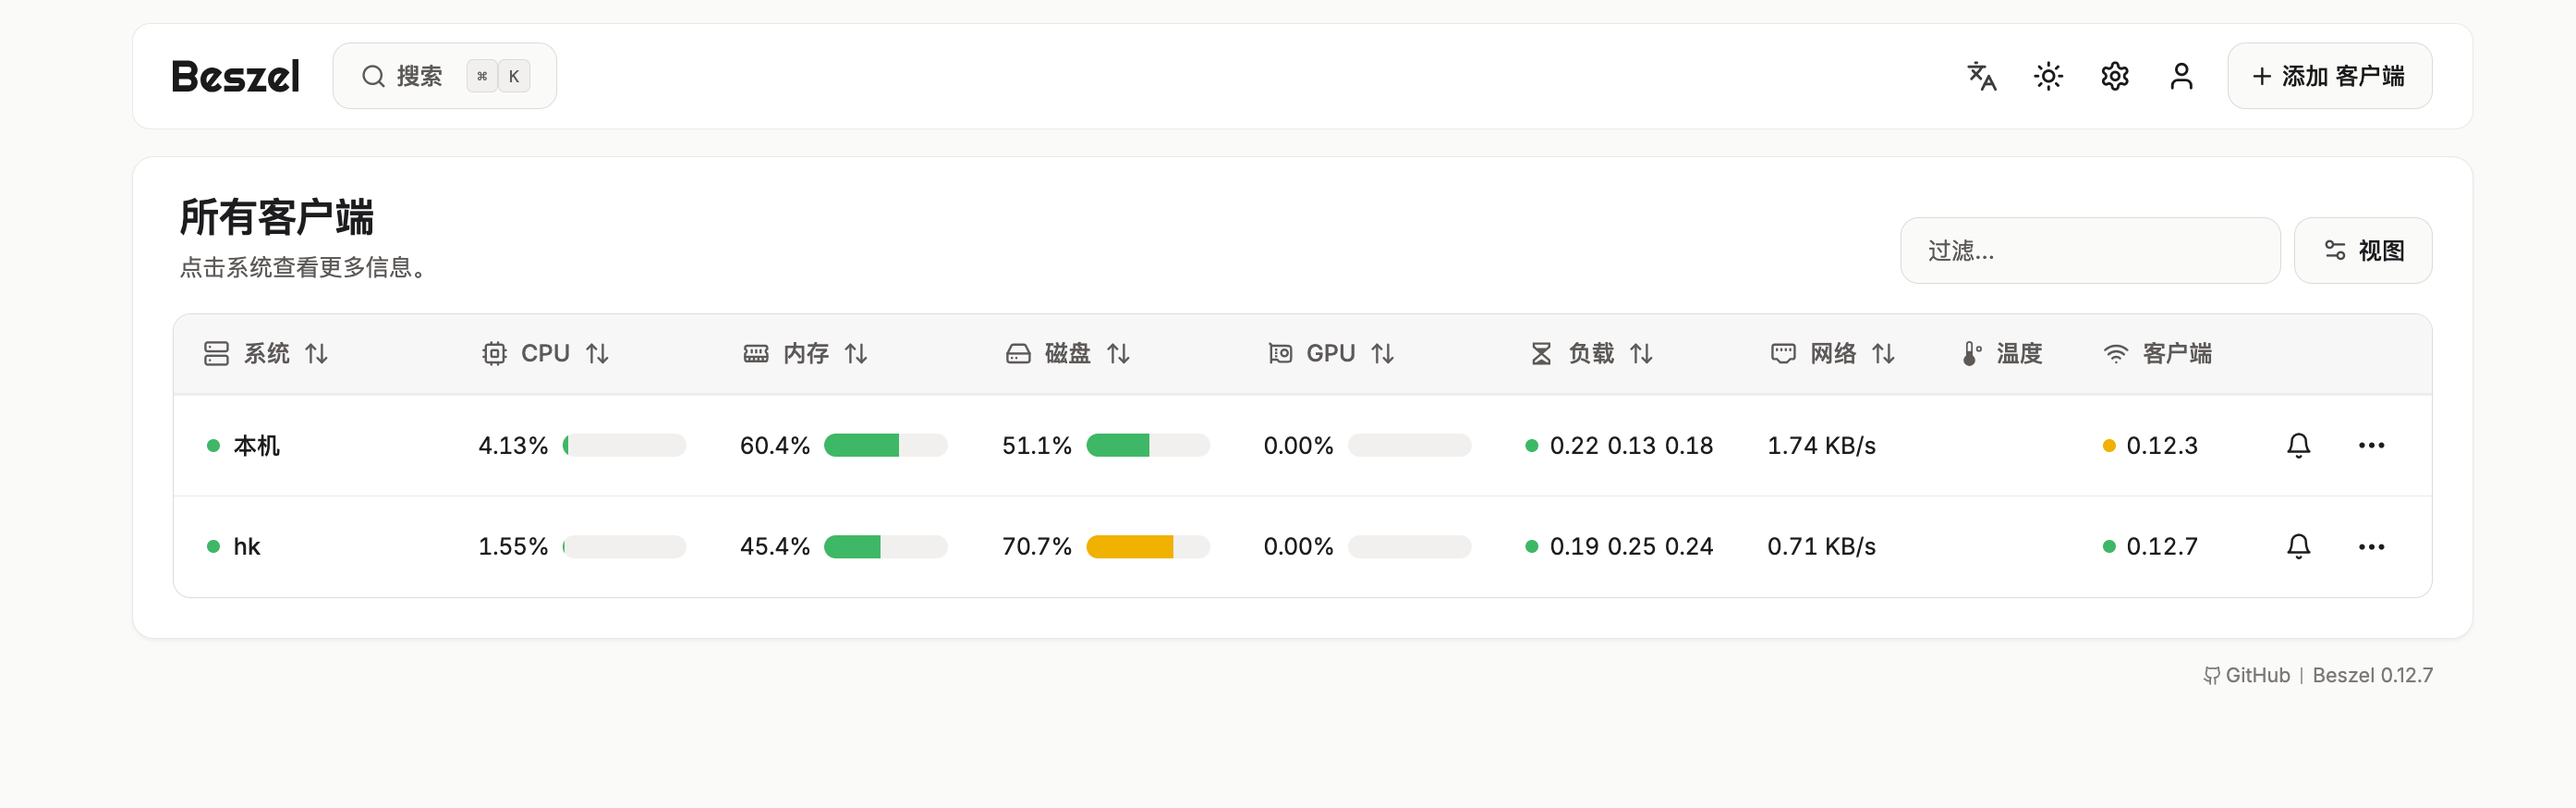The height and width of the screenshot is (808, 2576).
Task: Open settings via the gear icon
Action: pyautogui.click(x=2114, y=76)
